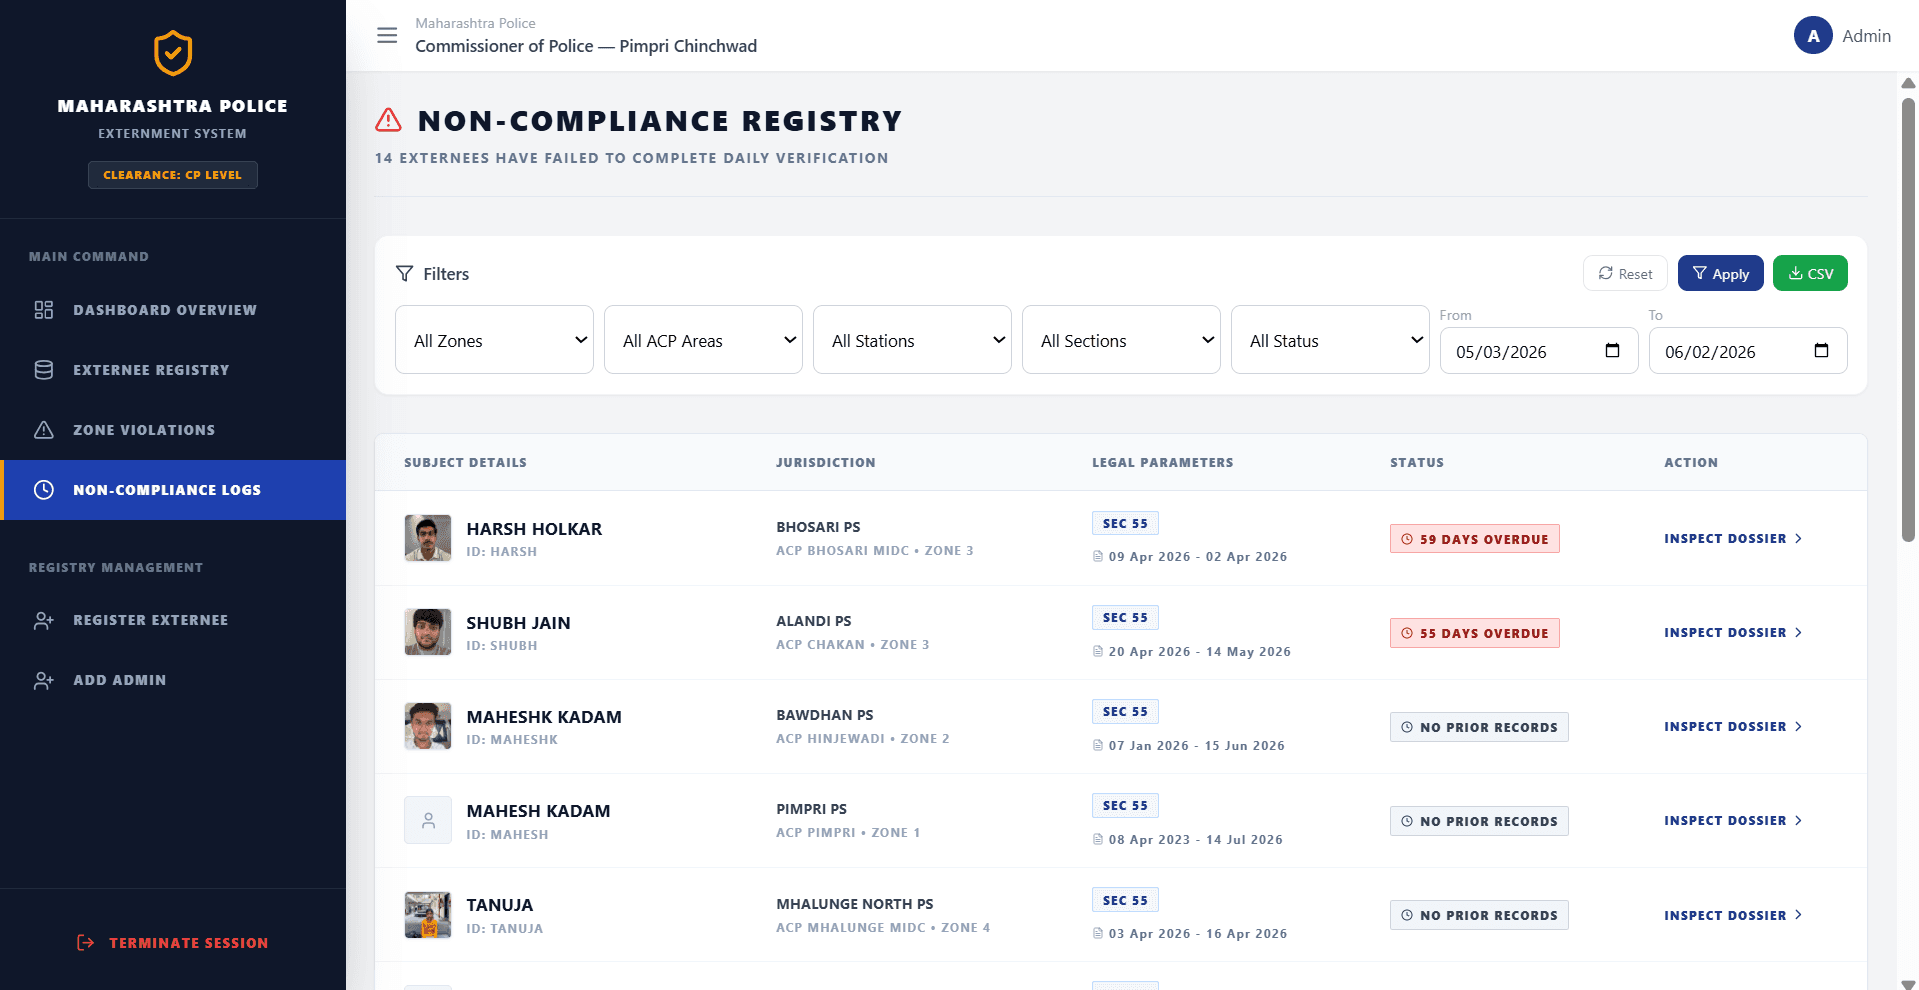1919x990 pixels.
Task: Open the All Status dropdown
Action: point(1330,340)
